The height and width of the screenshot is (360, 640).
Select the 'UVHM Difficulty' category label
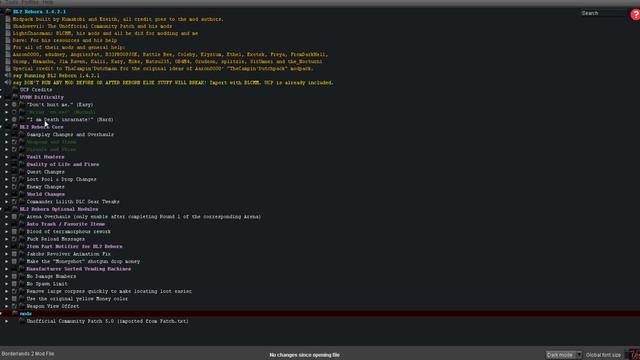[42, 97]
